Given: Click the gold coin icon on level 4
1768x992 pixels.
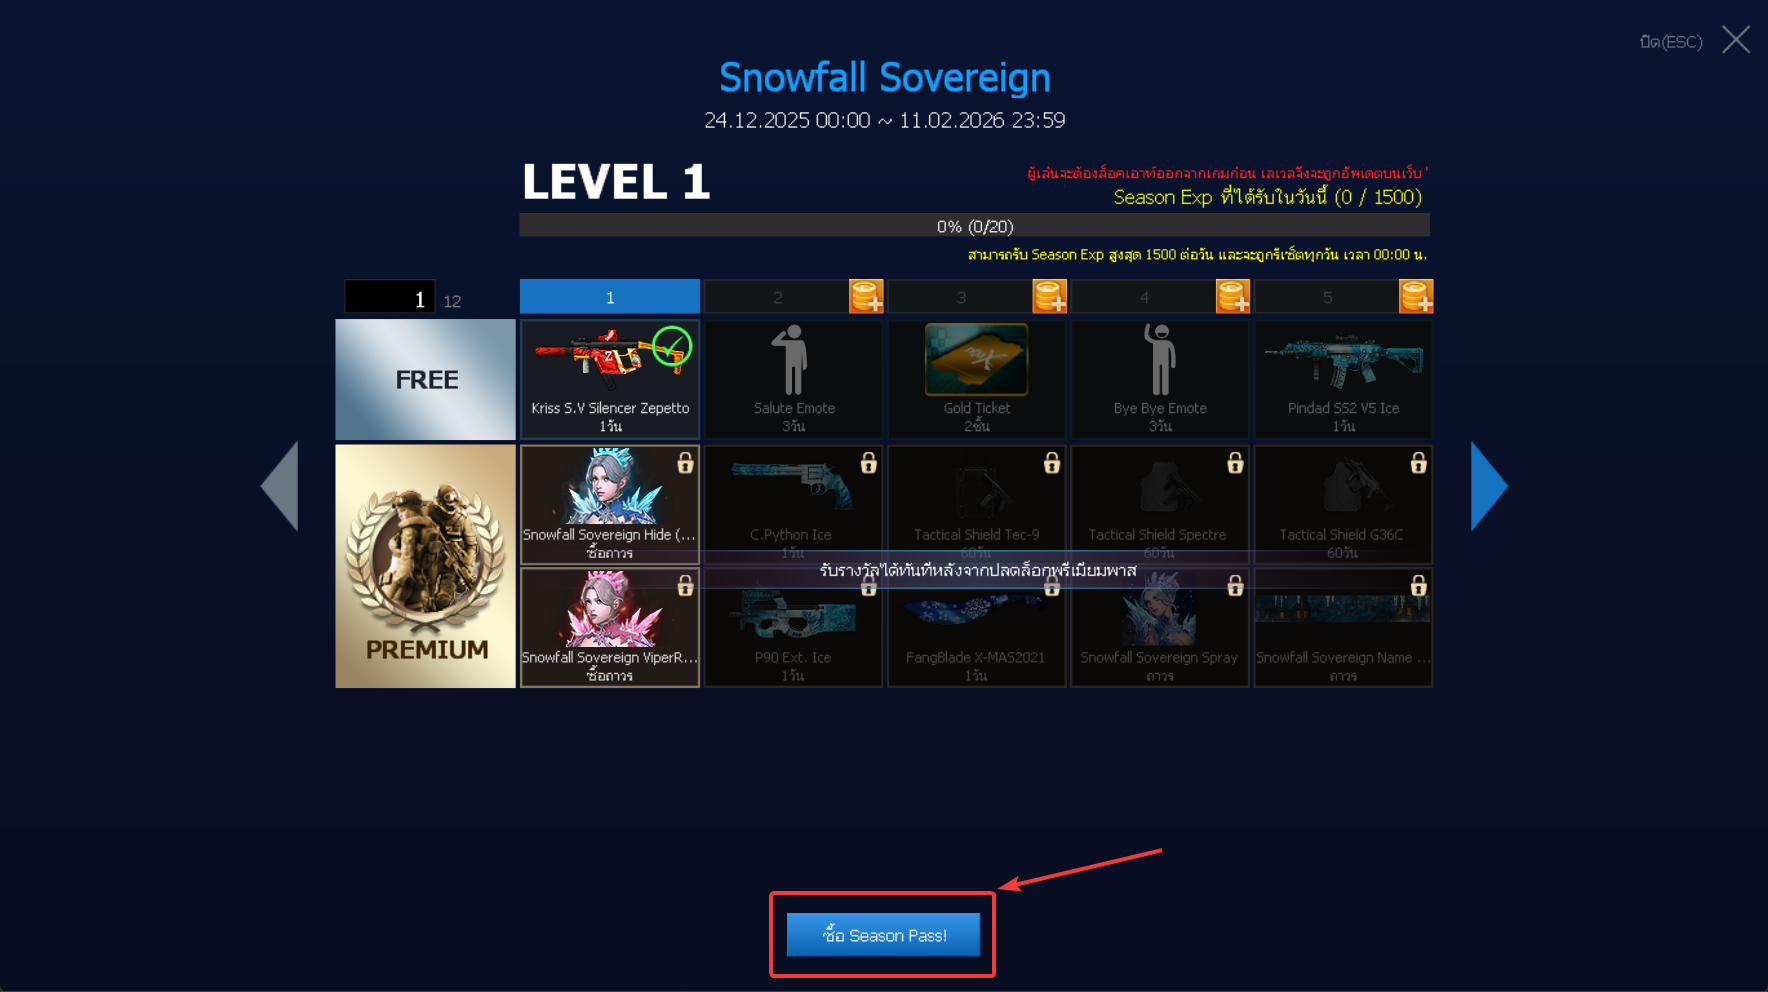Looking at the screenshot, I should [1232, 296].
